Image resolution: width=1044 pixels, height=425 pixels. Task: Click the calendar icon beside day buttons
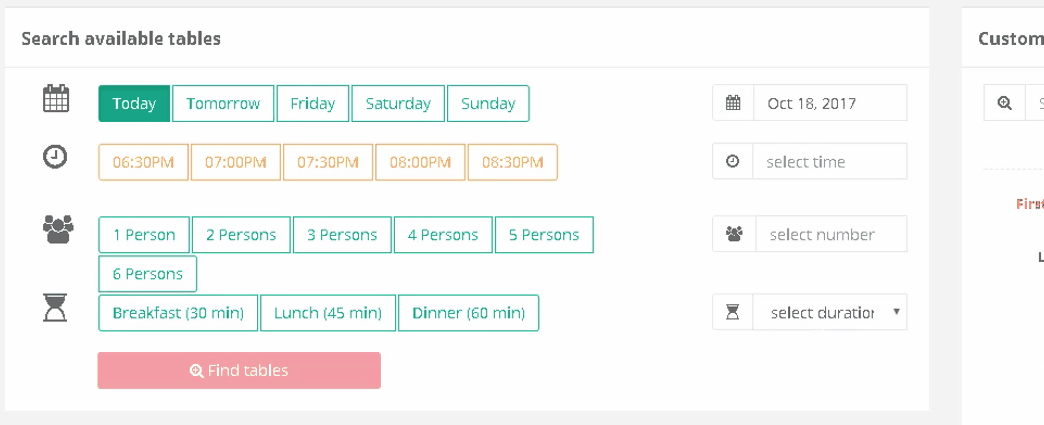click(x=56, y=98)
